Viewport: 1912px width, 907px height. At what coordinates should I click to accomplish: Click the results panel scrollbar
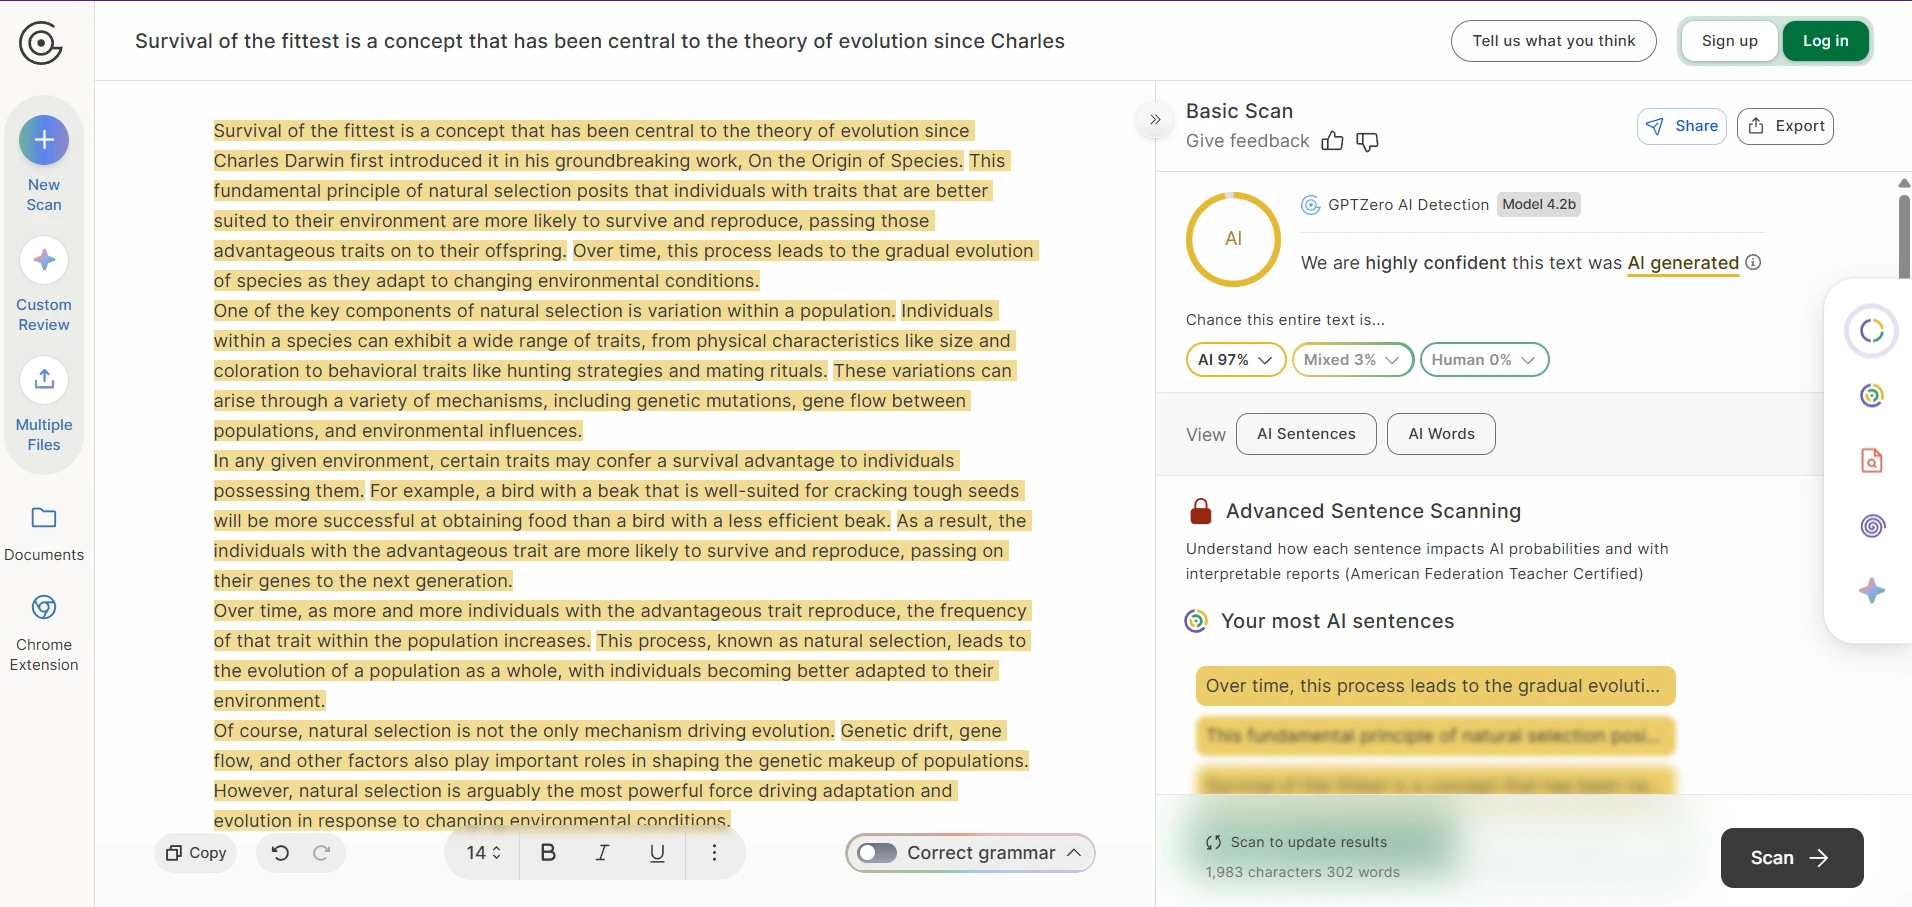(x=1904, y=236)
